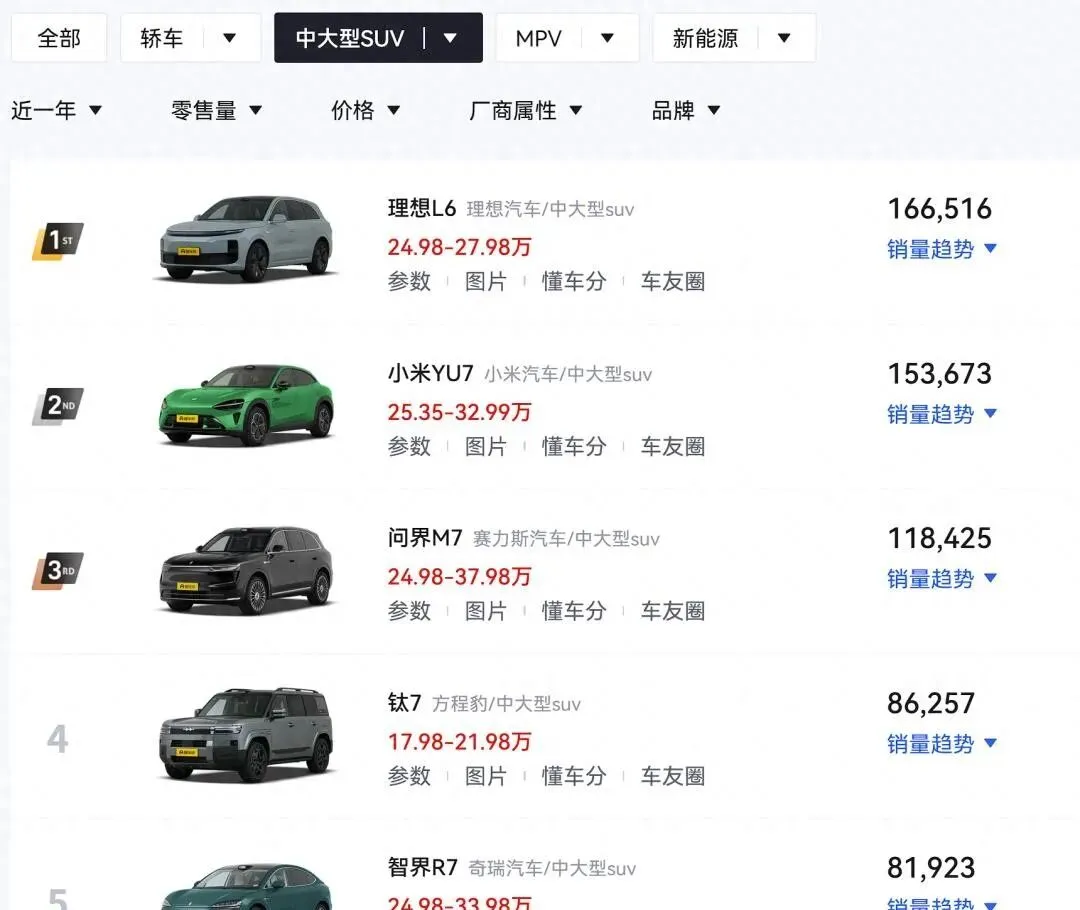Expand 销量趋势 for 理想L6
1080x910 pixels.
coord(942,249)
